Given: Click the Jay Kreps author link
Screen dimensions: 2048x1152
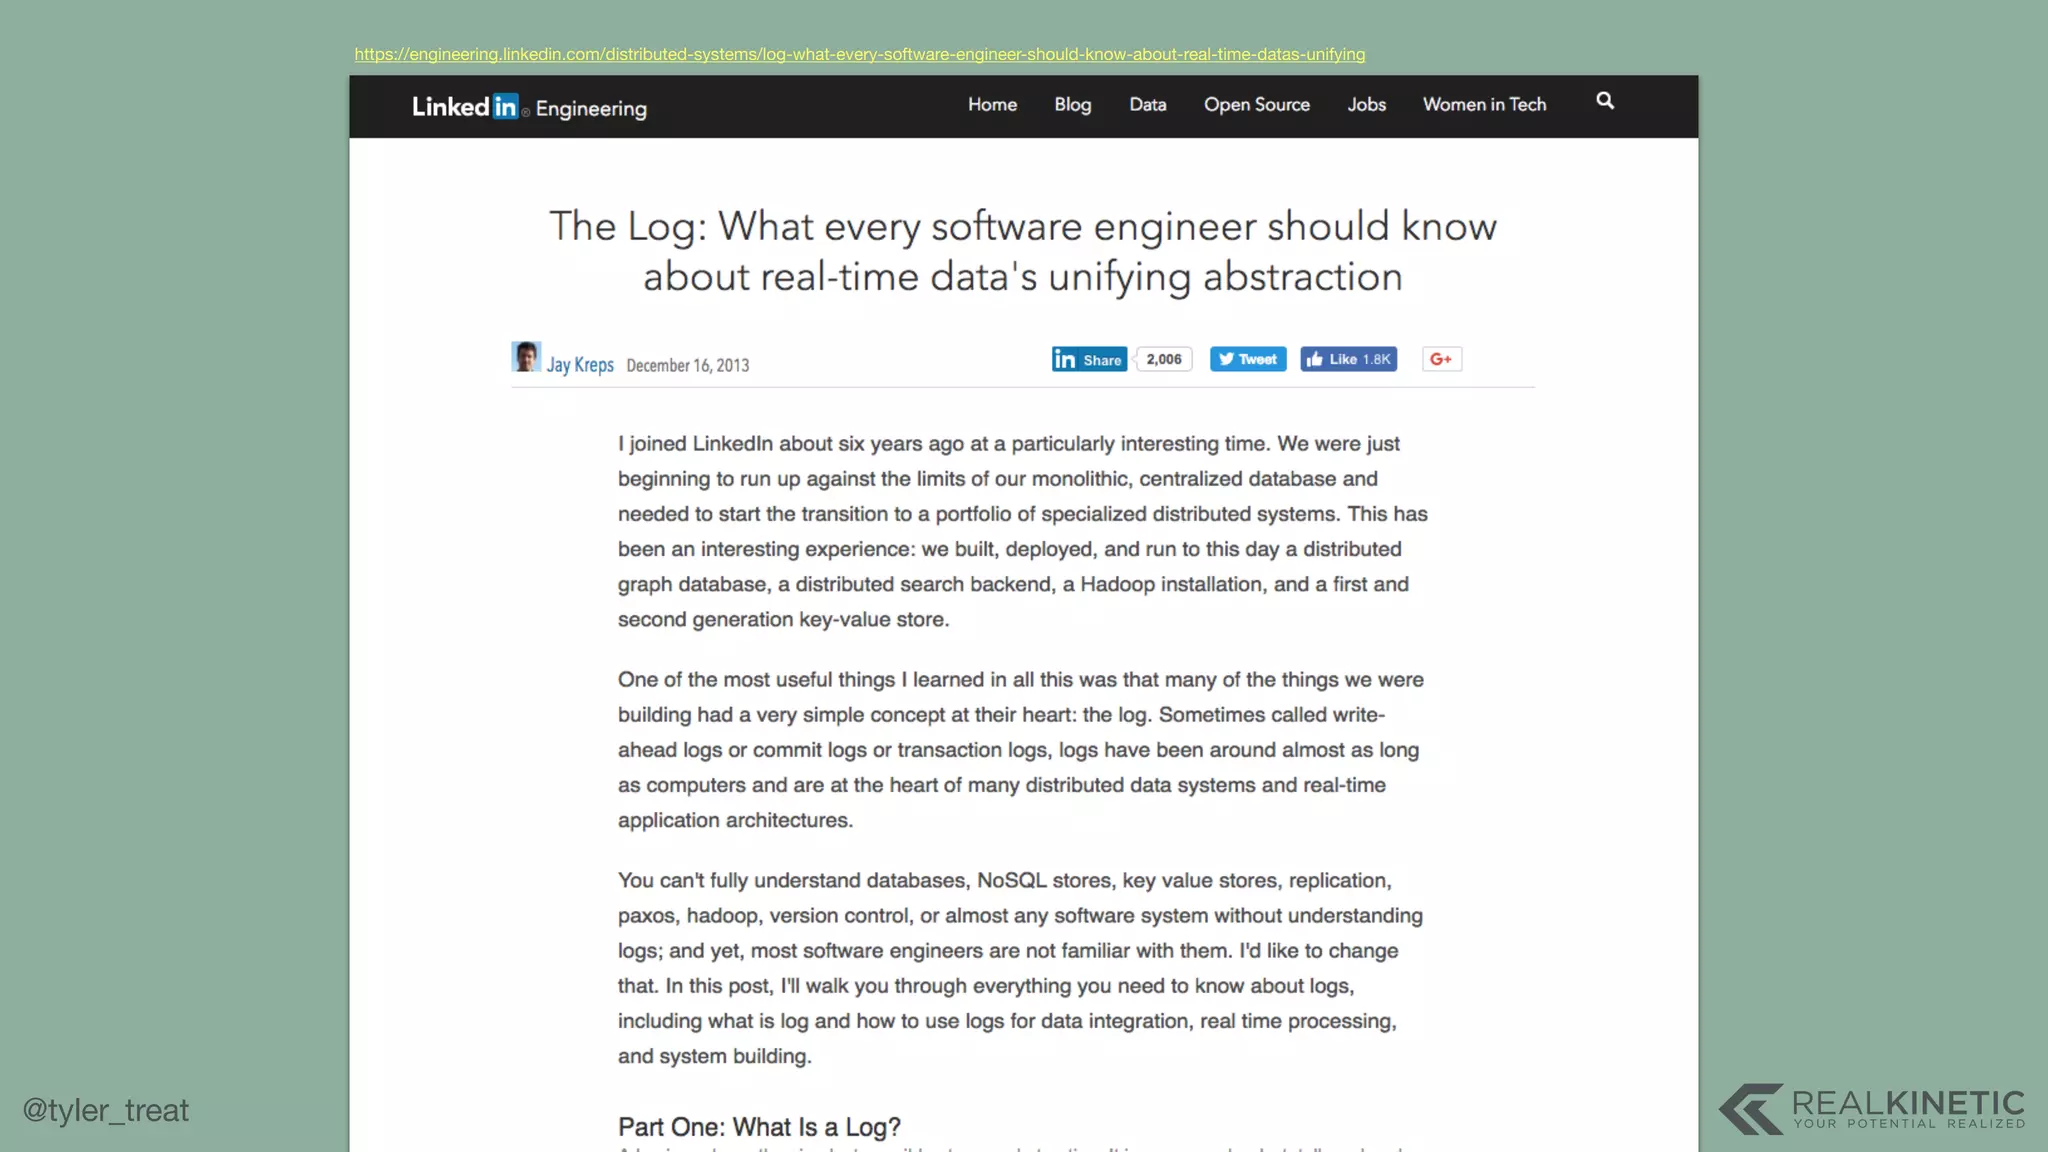Looking at the screenshot, I should [x=580, y=365].
